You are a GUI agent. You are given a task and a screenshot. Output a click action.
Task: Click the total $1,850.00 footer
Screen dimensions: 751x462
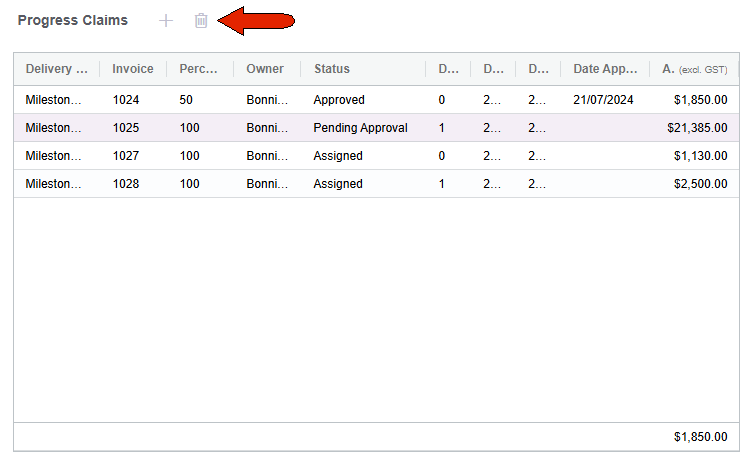701,437
